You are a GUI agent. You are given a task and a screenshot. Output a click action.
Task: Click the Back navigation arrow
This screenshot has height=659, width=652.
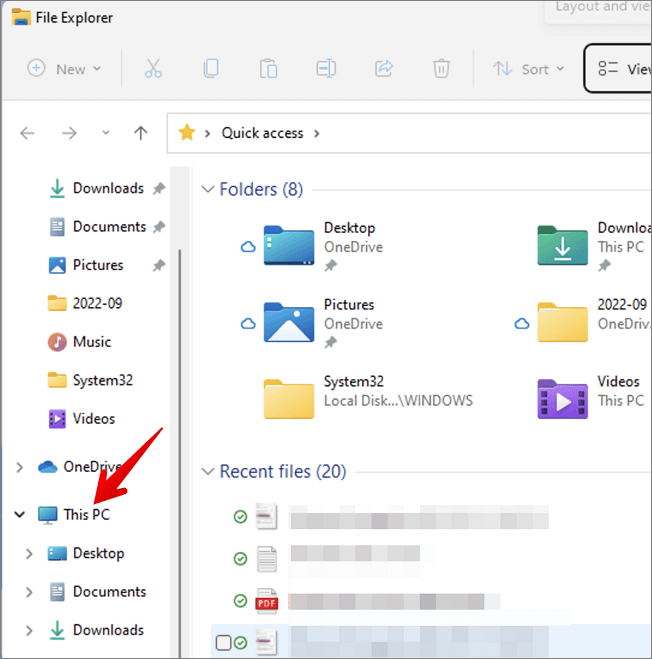pyautogui.click(x=28, y=133)
